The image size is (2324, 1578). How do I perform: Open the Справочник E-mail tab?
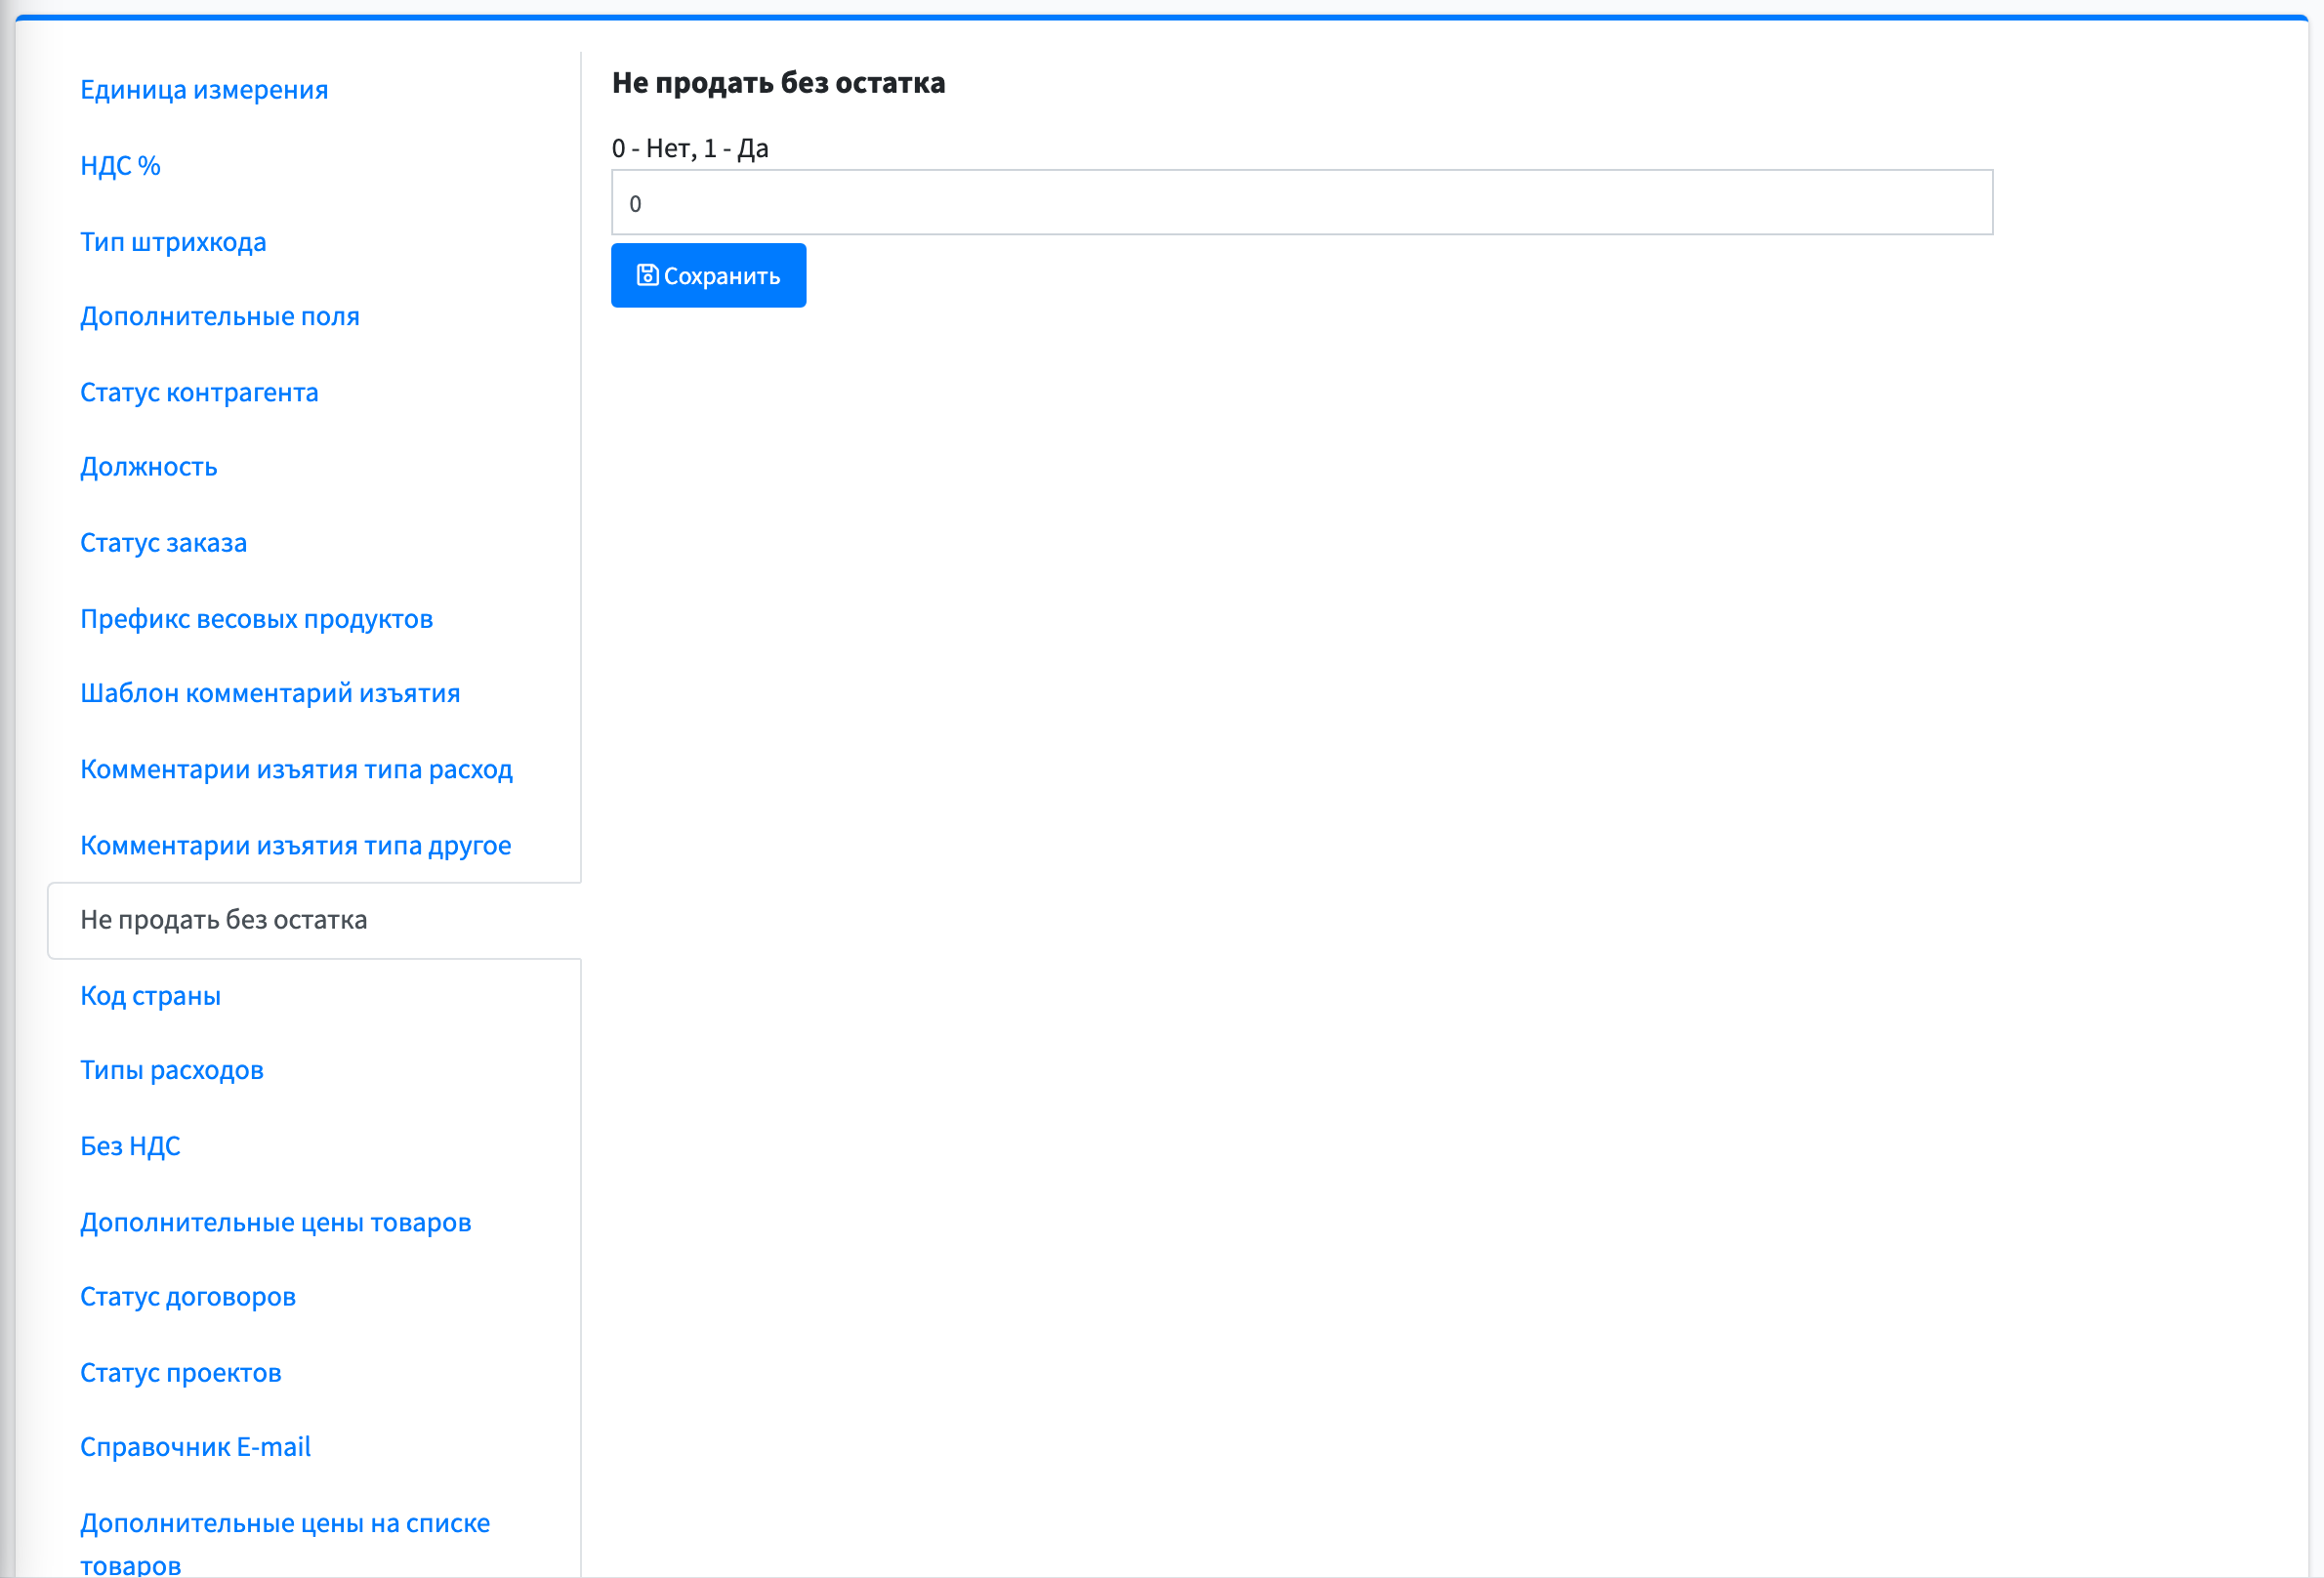(195, 1447)
